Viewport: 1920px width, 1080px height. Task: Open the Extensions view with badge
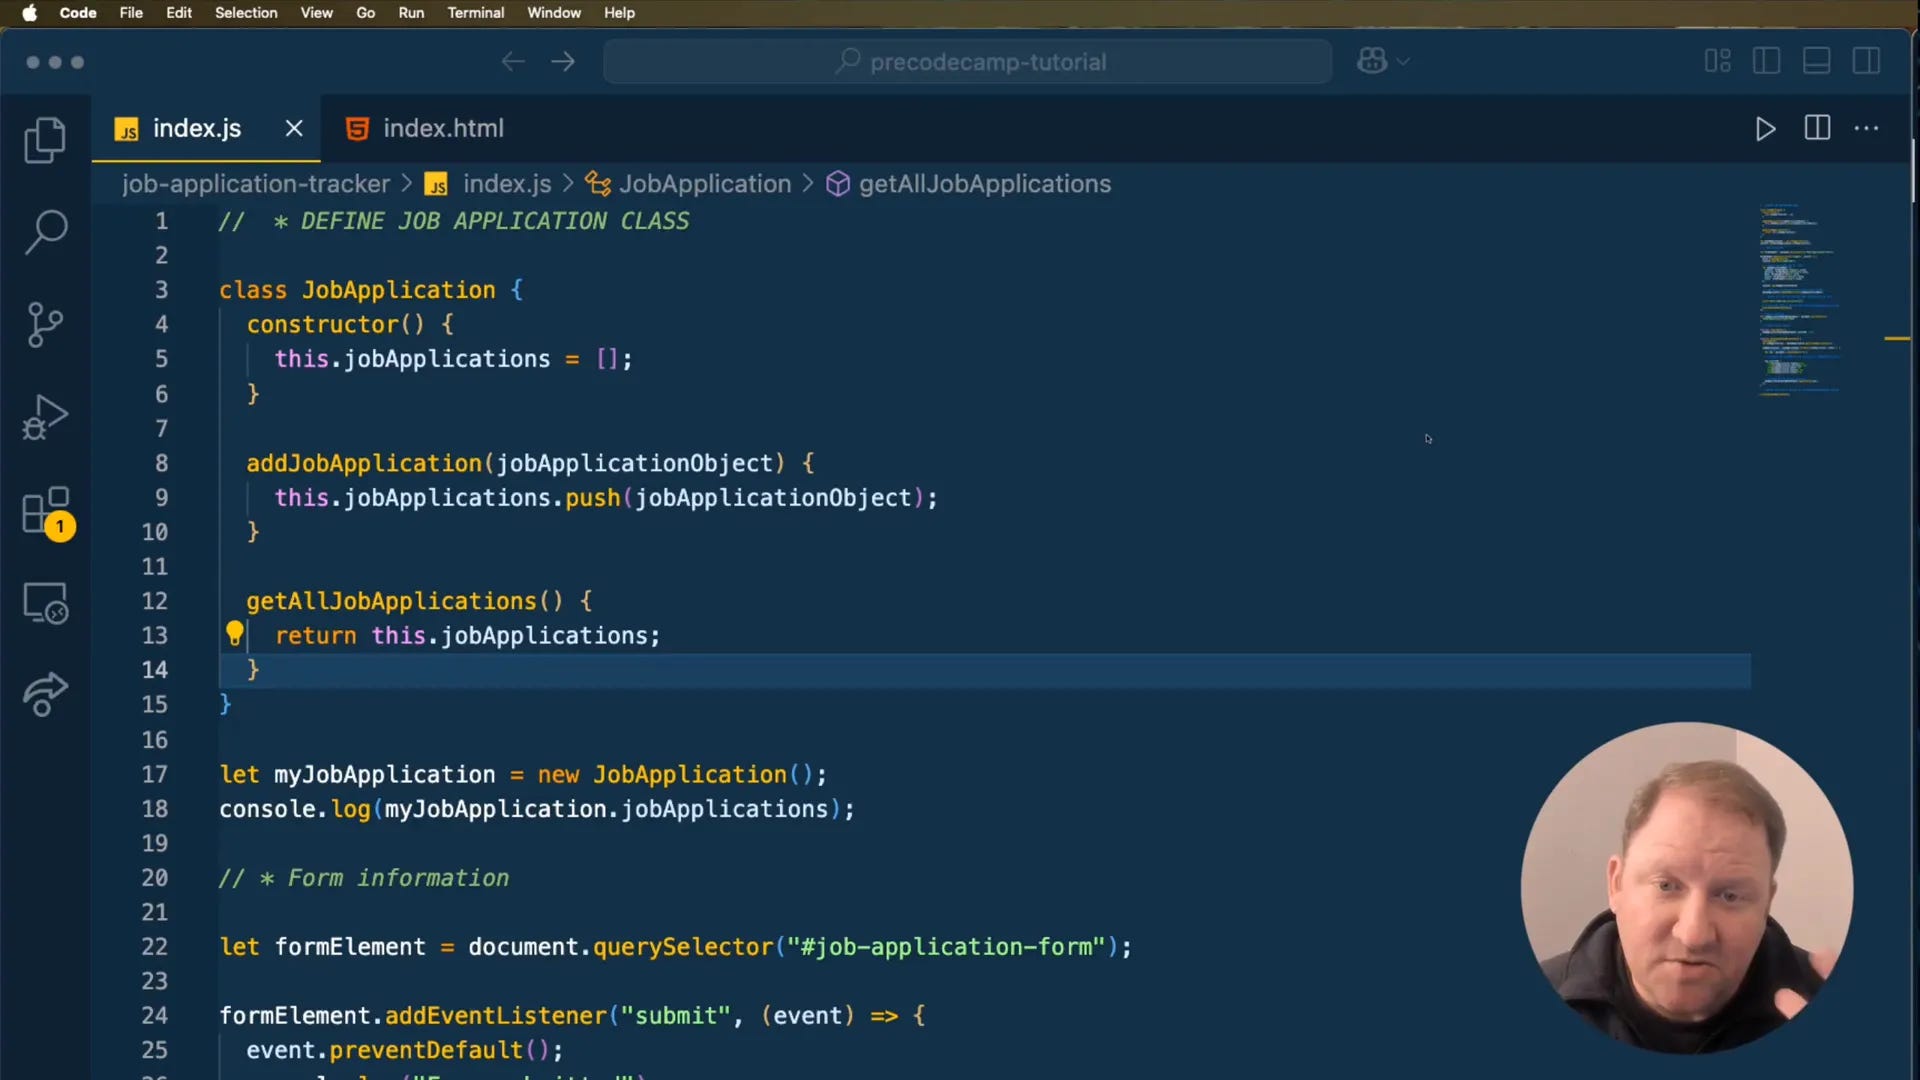coord(47,513)
